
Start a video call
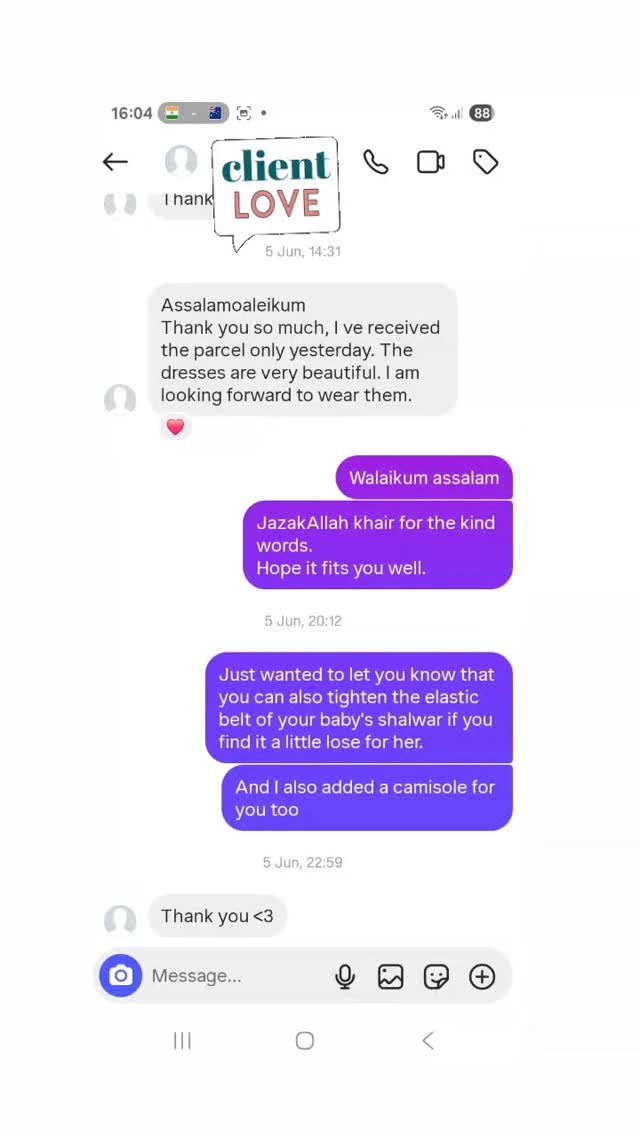(x=431, y=162)
